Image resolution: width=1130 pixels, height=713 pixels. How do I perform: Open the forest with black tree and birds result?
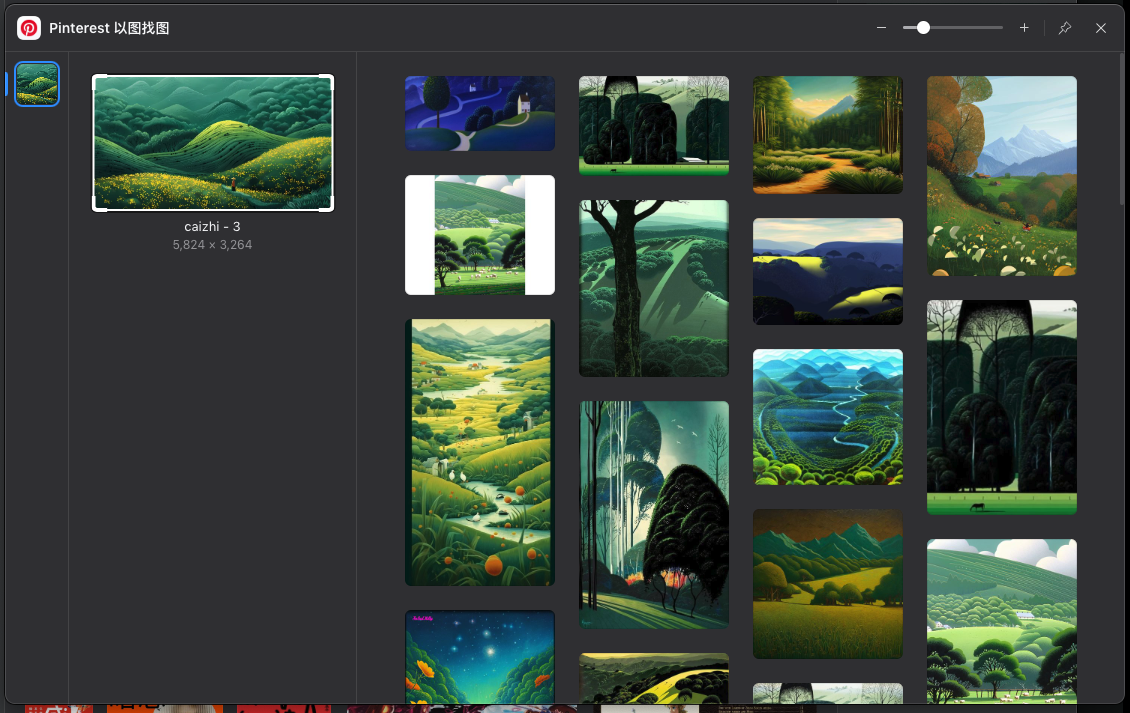(x=654, y=515)
